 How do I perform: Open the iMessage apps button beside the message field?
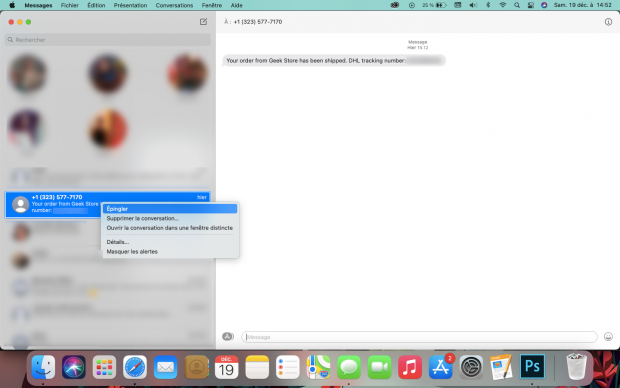[x=228, y=337]
